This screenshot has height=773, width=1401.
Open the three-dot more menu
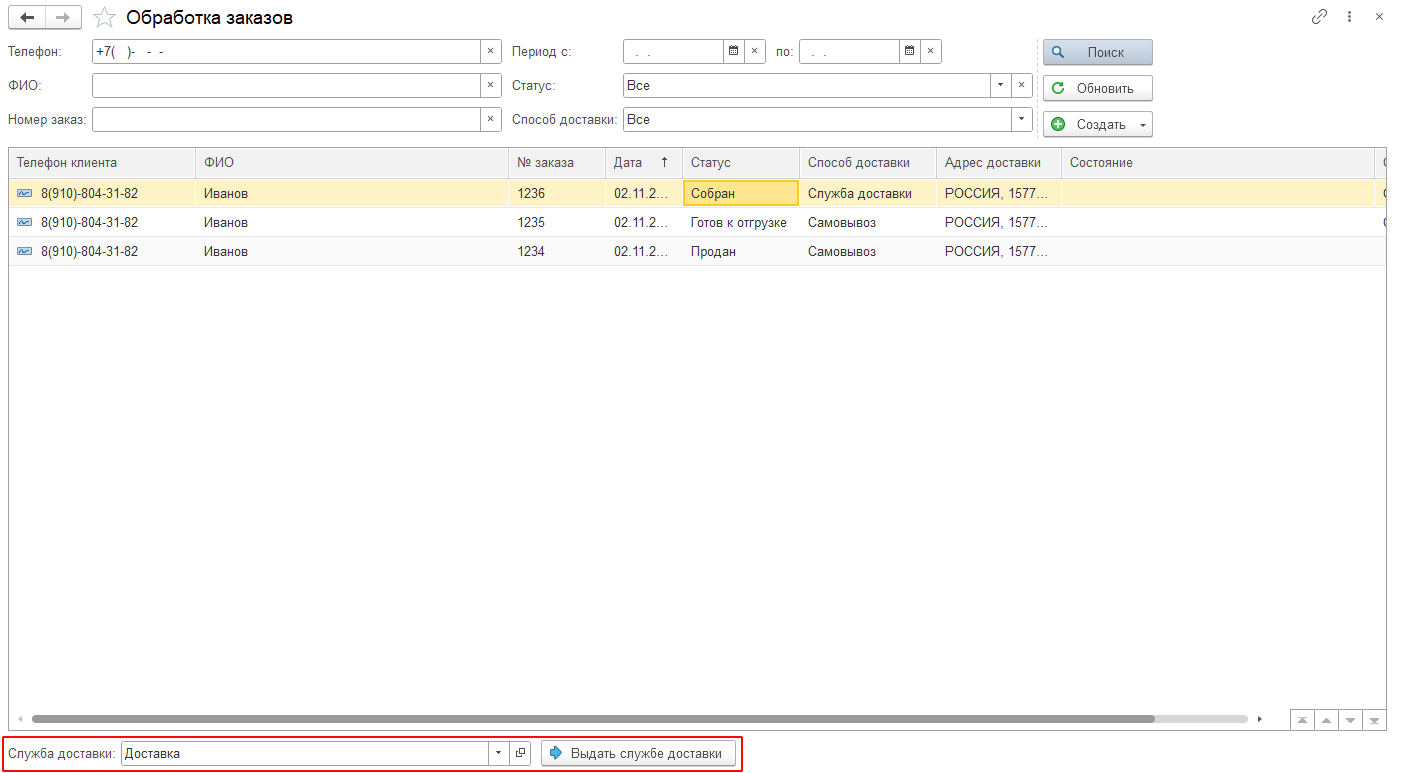[x=1349, y=17]
